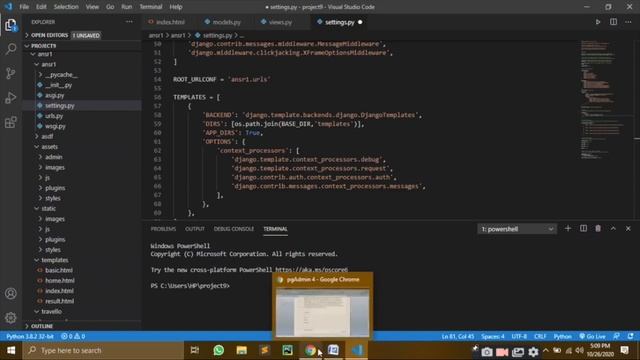Click Ln, Col cursor position indicator
Viewport: 640px width, 360px height.
[458, 336]
